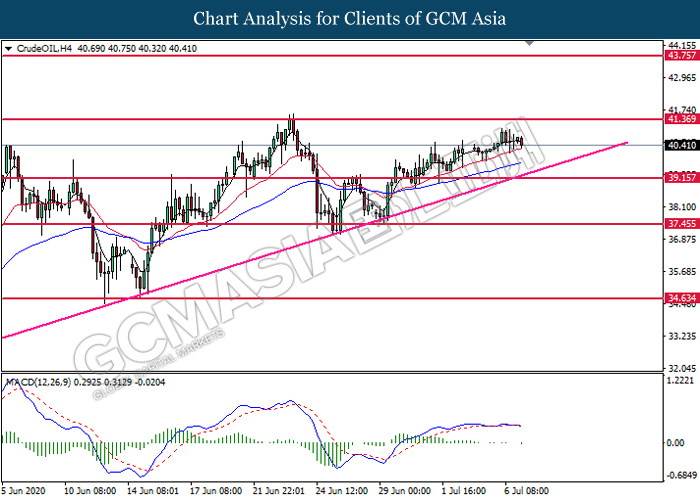Click the MACD(12,26,9) indicator label
This screenshot has height=500, width=700.
(x=38, y=382)
